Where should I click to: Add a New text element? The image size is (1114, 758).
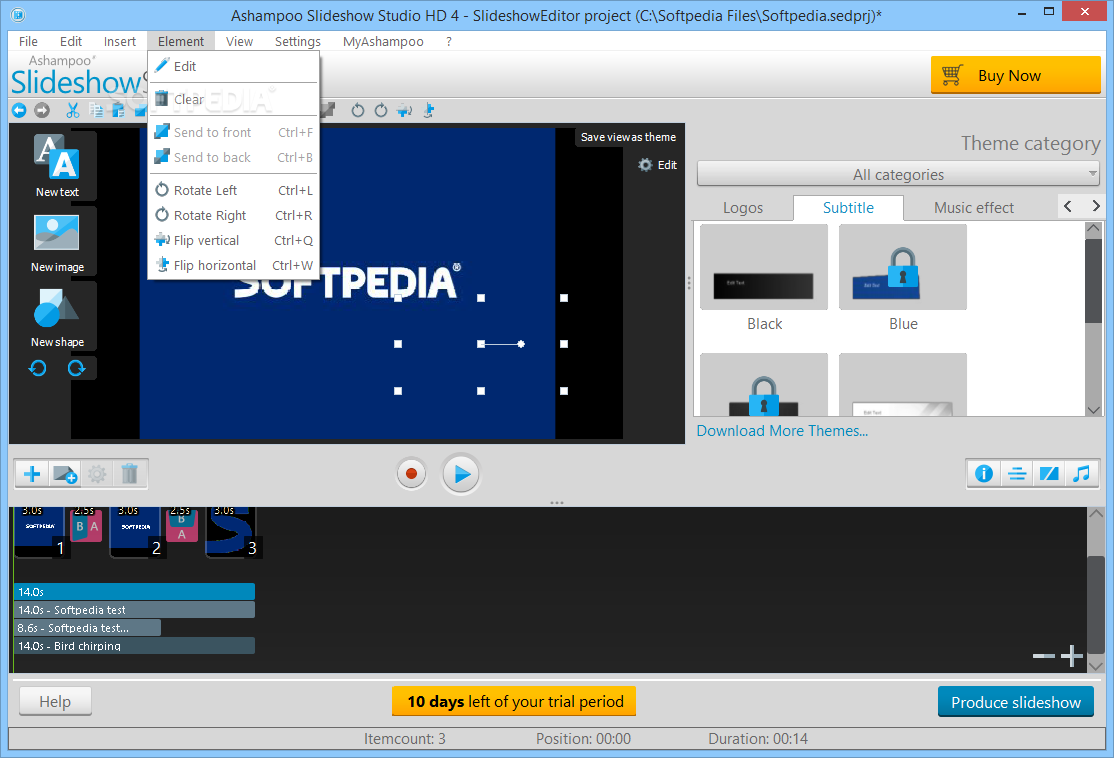tap(57, 166)
